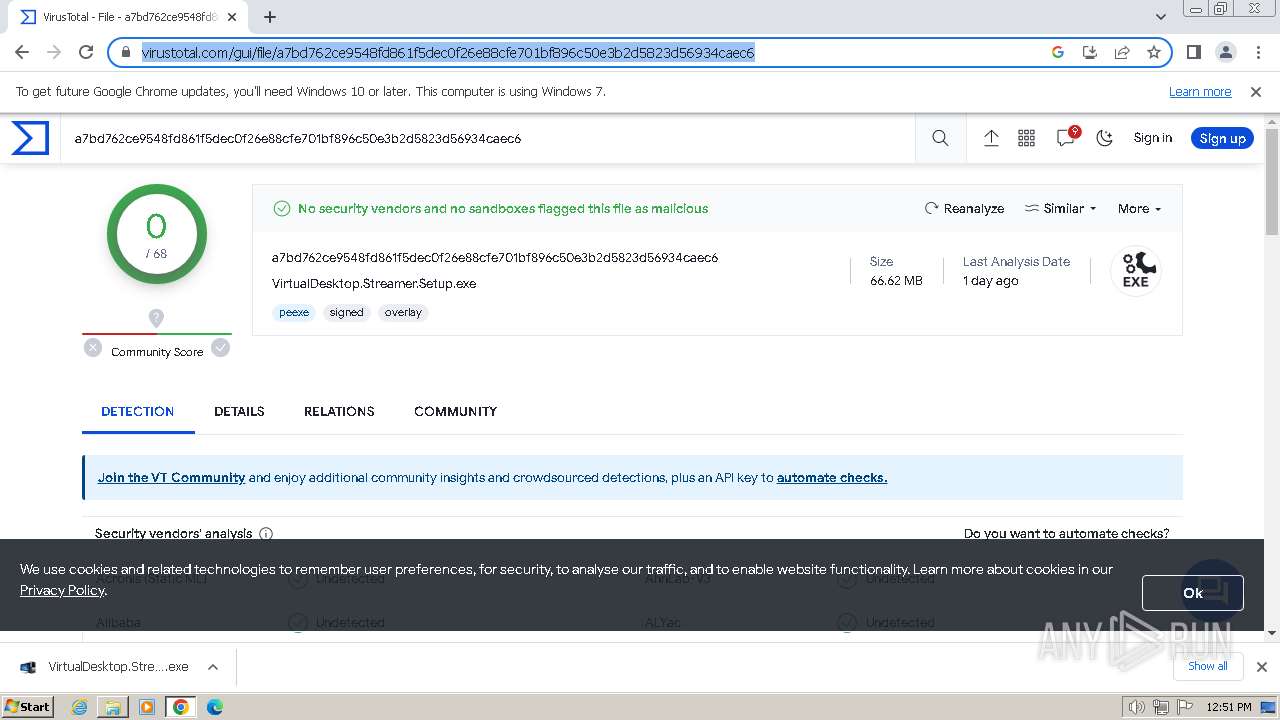This screenshot has height=720, width=1280.
Task: Open File Explorer from taskbar
Action: 113,707
